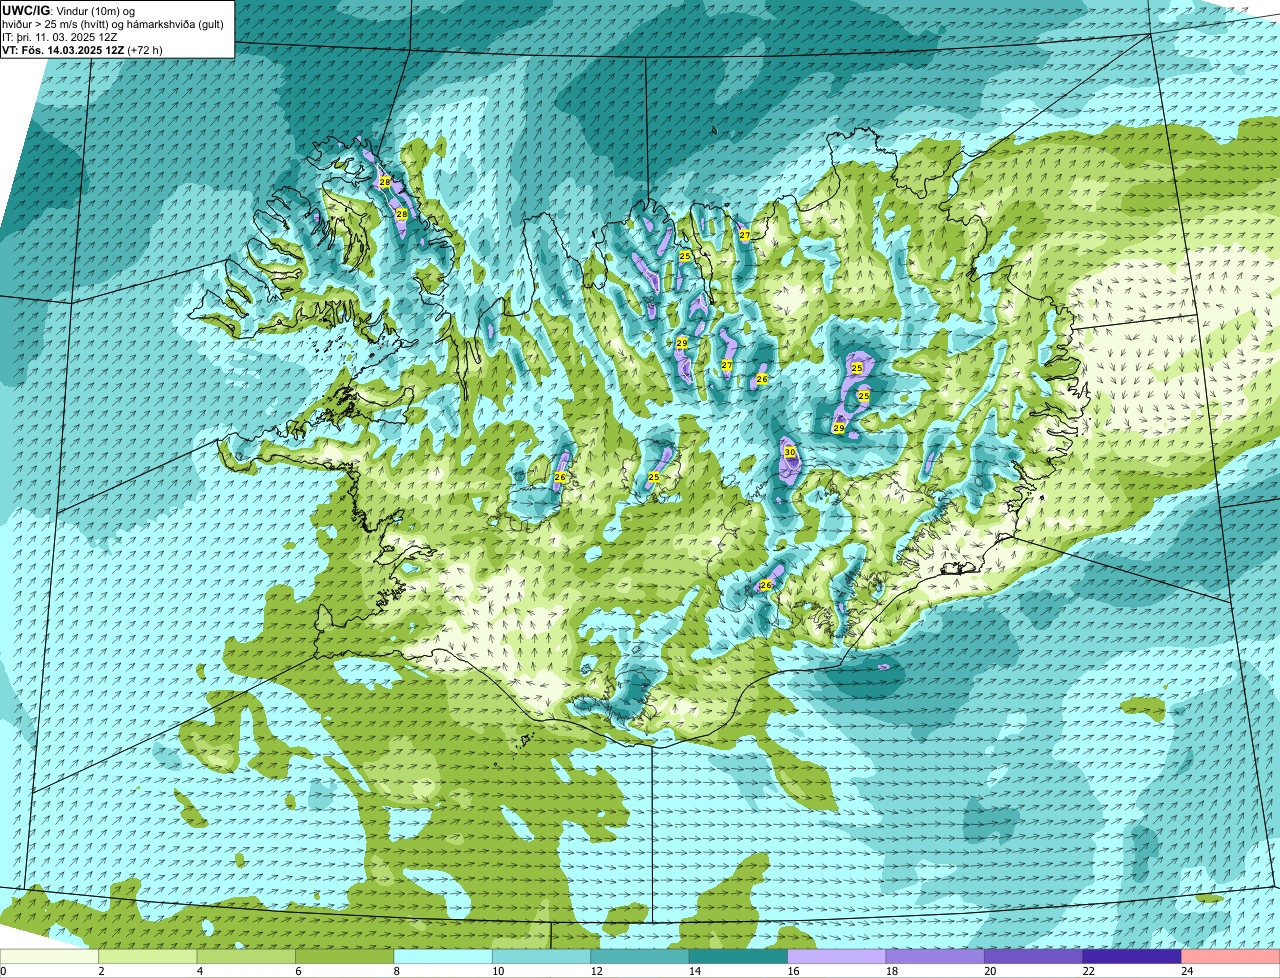Viewport: 1280px width, 978px height.
Task: Click the lavender 16–18 m/s legend swatch
Action: [x=837, y=956]
